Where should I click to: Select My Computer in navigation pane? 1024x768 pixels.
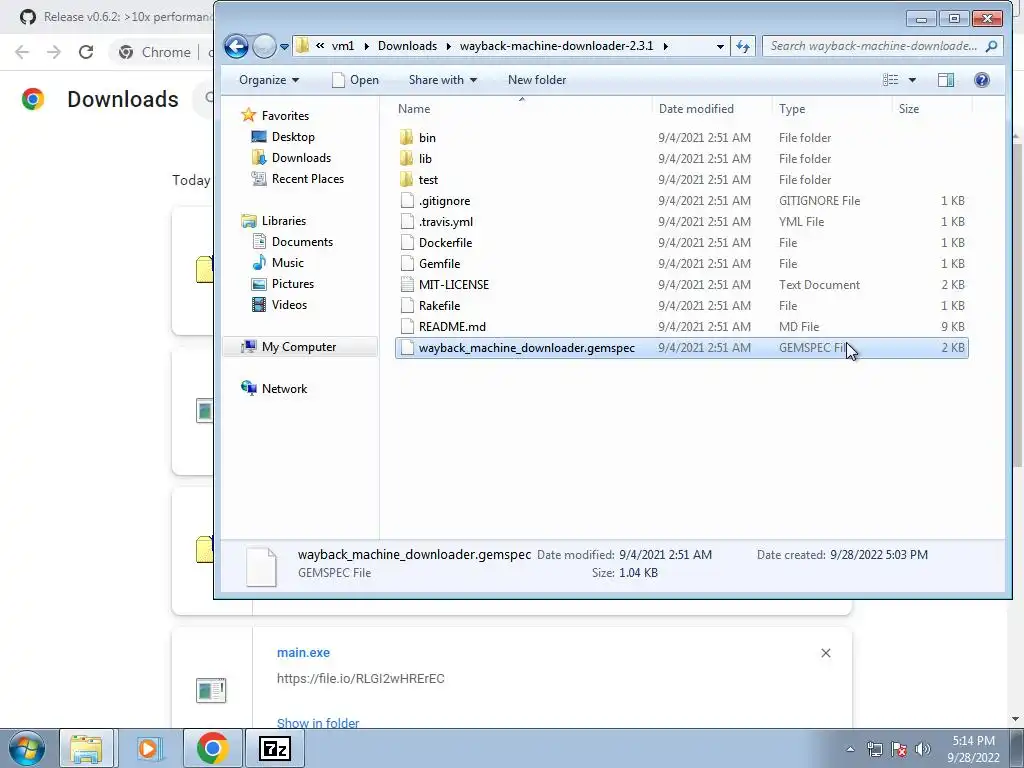pyautogui.click(x=299, y=347)
